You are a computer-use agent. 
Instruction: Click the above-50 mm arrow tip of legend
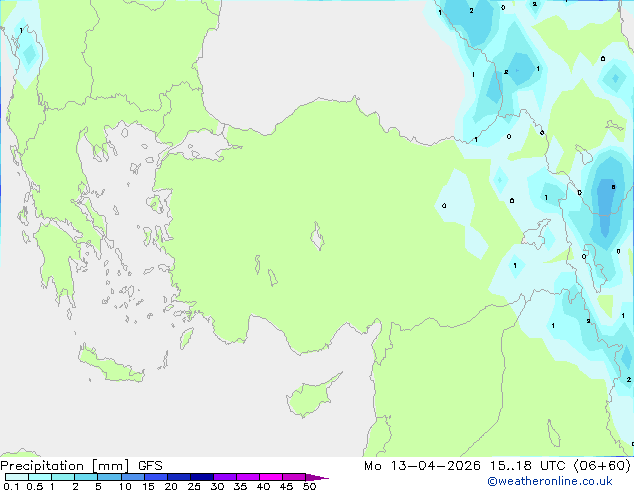pyautogui.click(x=317, y=477)
